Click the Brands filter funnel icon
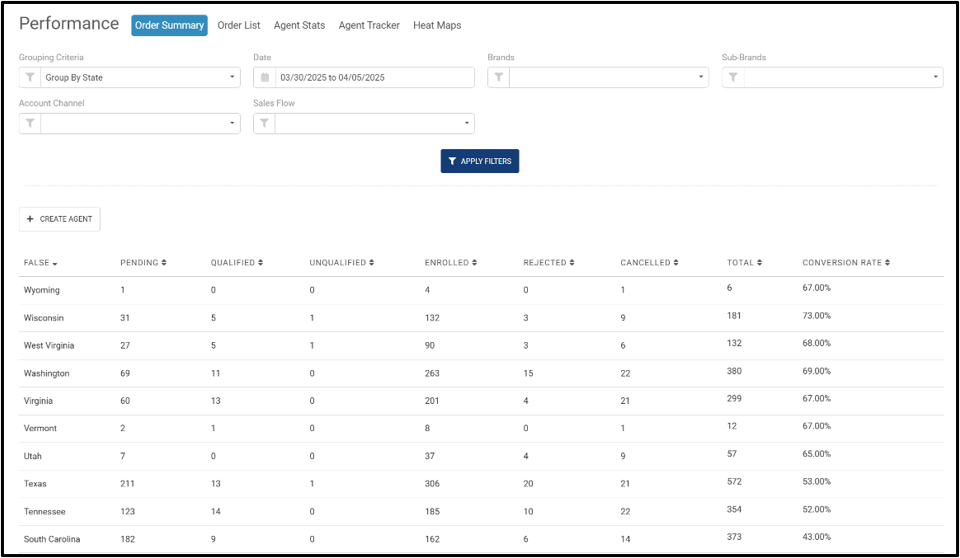Image resolution: width=960 pixels, height=558 pixels. click(498, 78)
